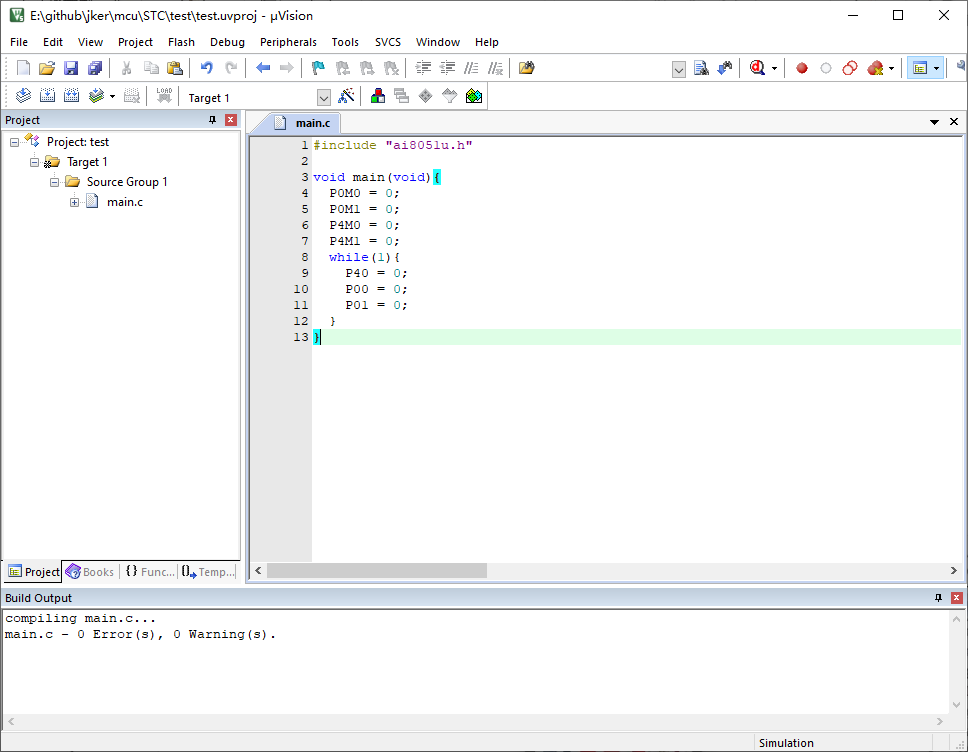Open Options for Target (magic wand)

click(347, 96)
